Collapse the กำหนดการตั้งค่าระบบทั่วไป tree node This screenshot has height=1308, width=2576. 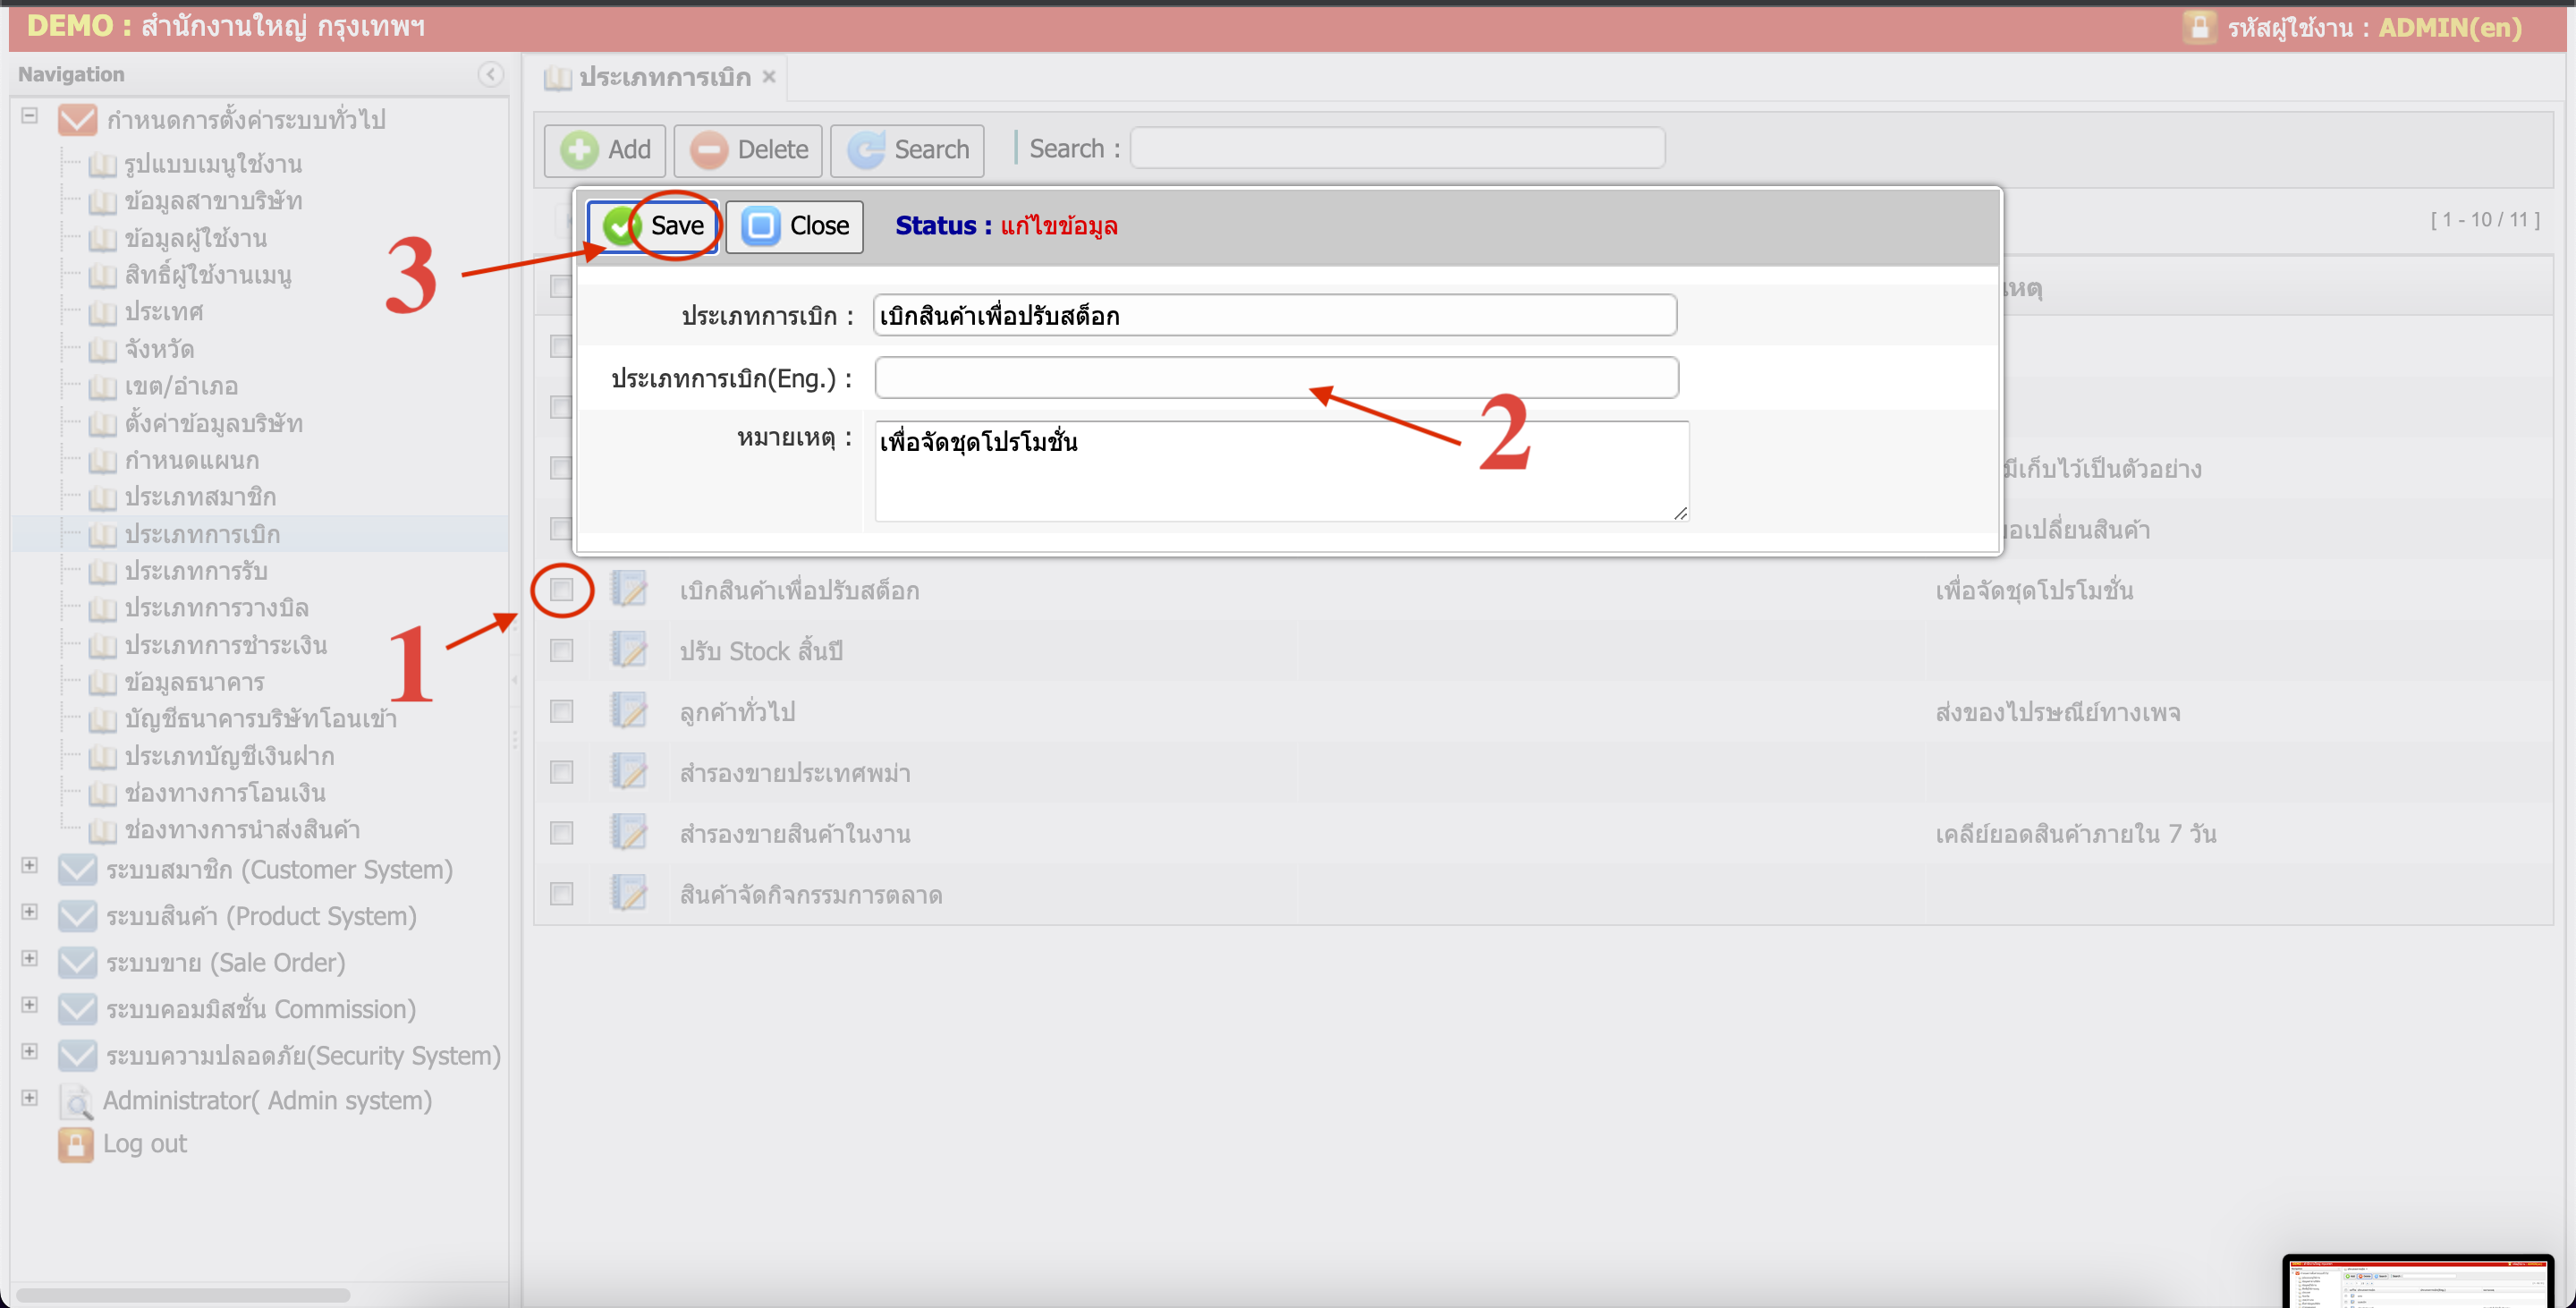[29, 116]
